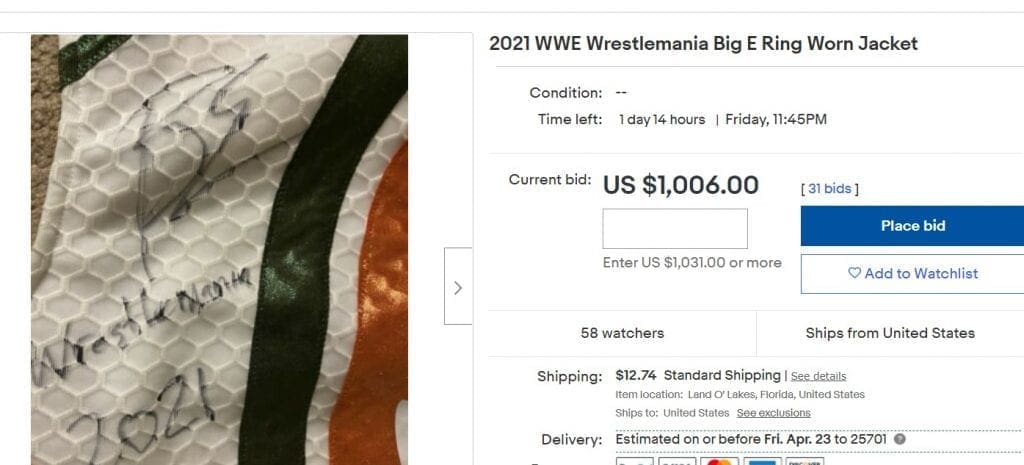Click the next image arrow chevron

point(458,287)
